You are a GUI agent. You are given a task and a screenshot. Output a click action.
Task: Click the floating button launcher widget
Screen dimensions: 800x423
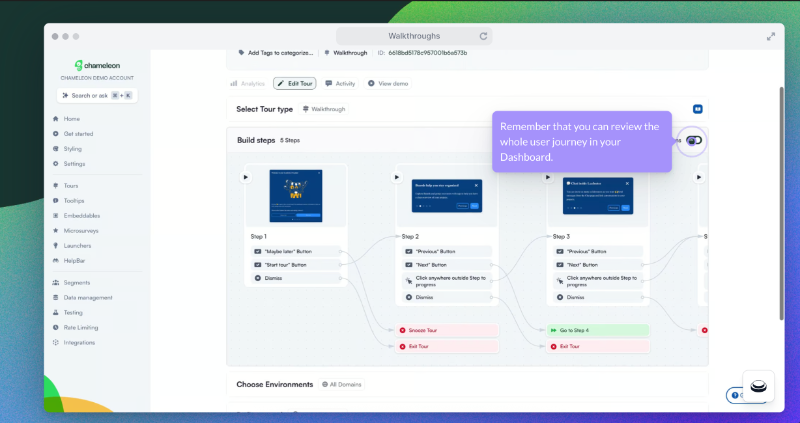758,386
